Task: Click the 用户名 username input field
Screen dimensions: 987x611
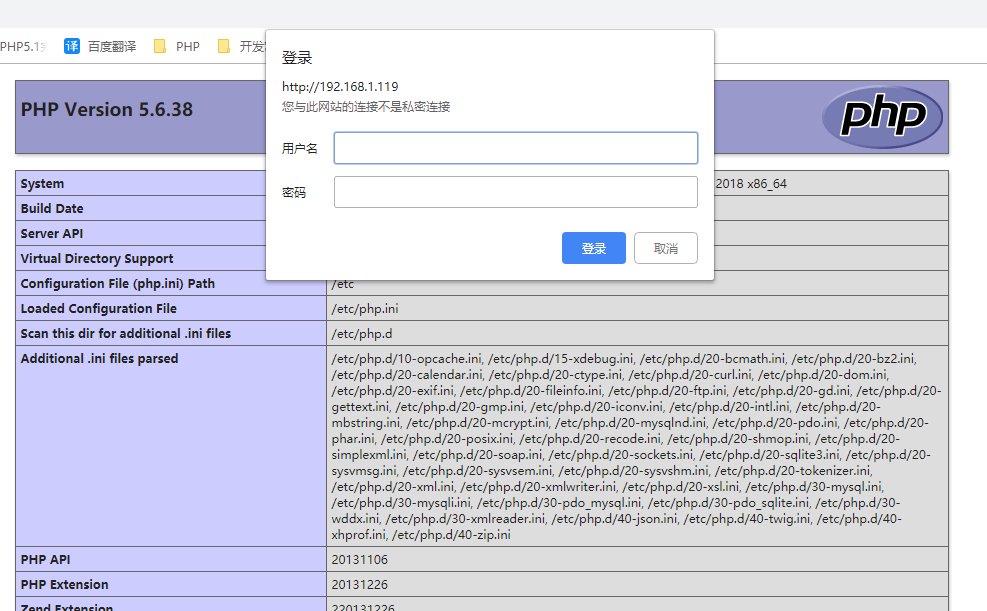Action: click(x=516, y=148)
